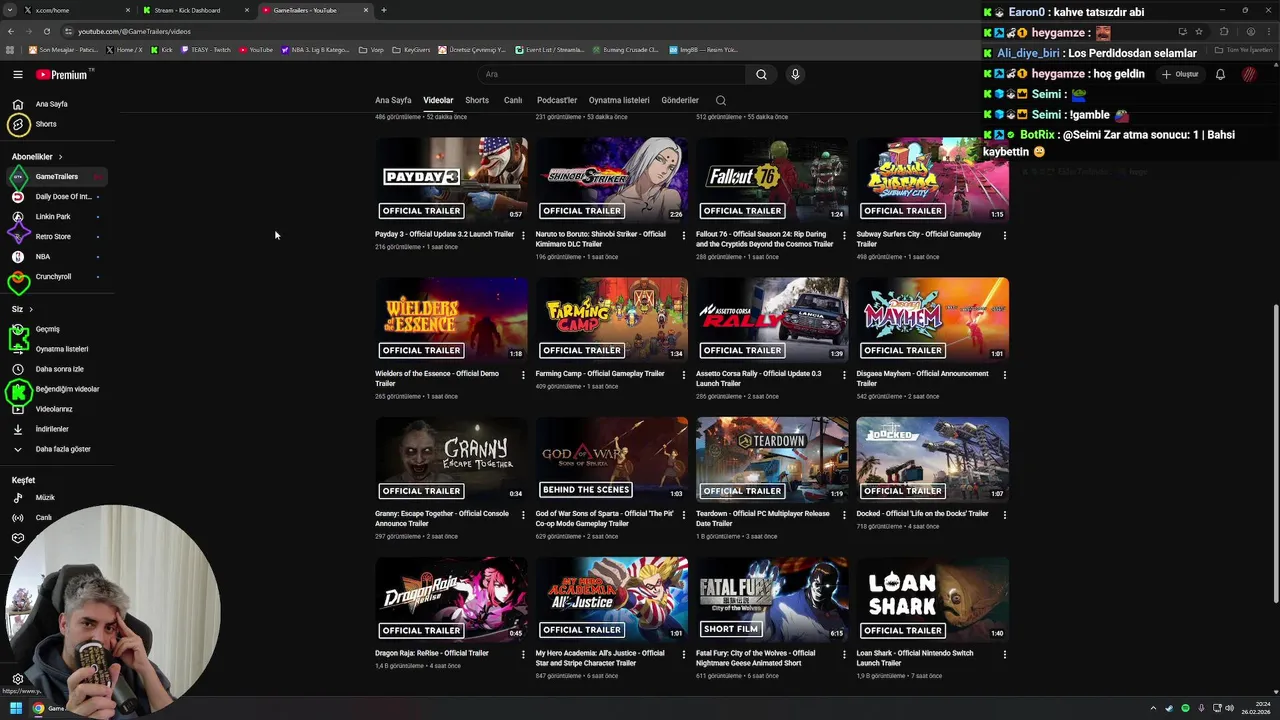The height and width of the screenshot is (720, 1280).
Task: Open the Gönderiler channel tab
Action: click(680, 100)
